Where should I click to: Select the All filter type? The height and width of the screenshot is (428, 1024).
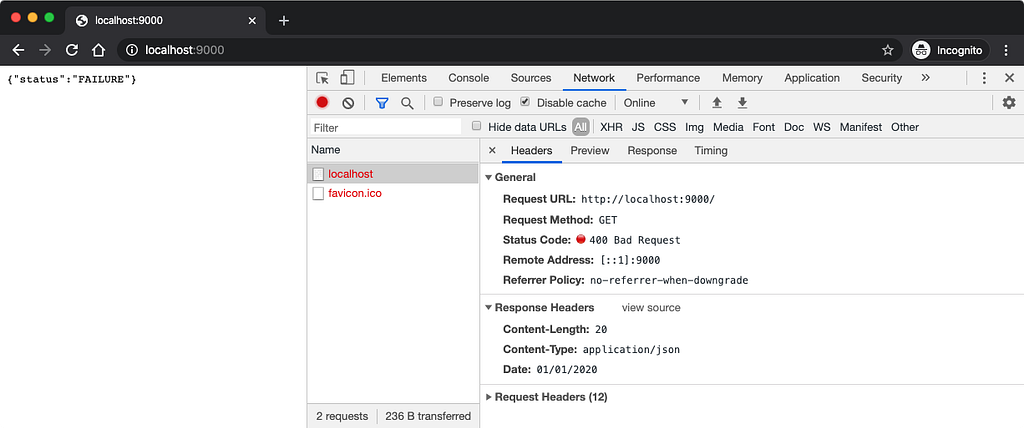point(581,127)
